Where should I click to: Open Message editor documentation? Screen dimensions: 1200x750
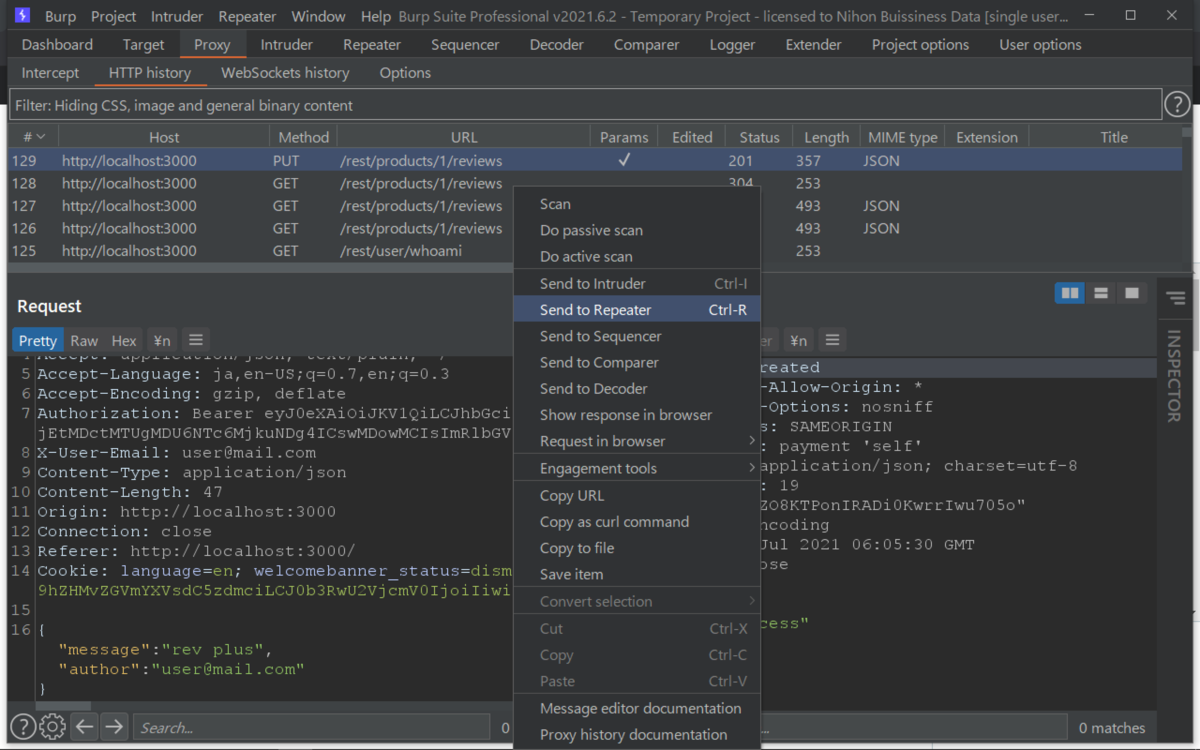coord(637,708)
